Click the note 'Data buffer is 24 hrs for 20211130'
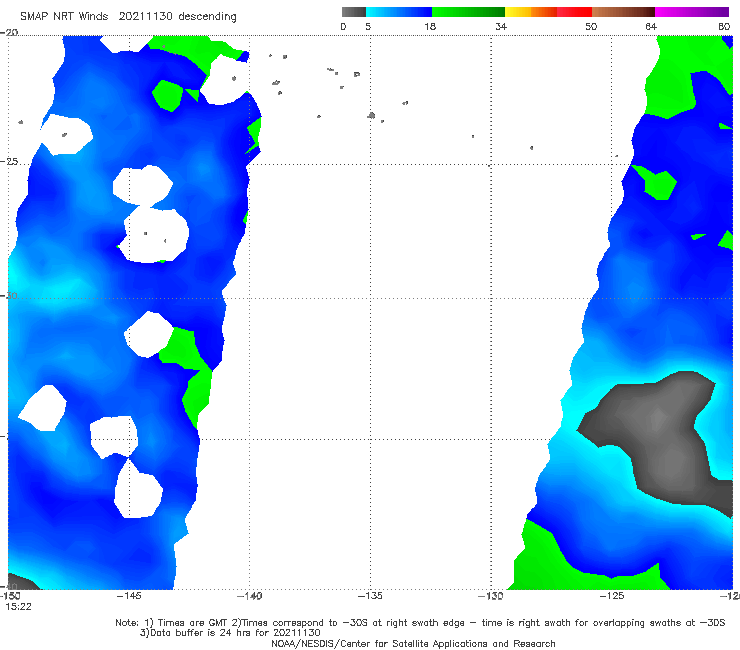This screenshot has height=650, width=740. click(230, 633)
